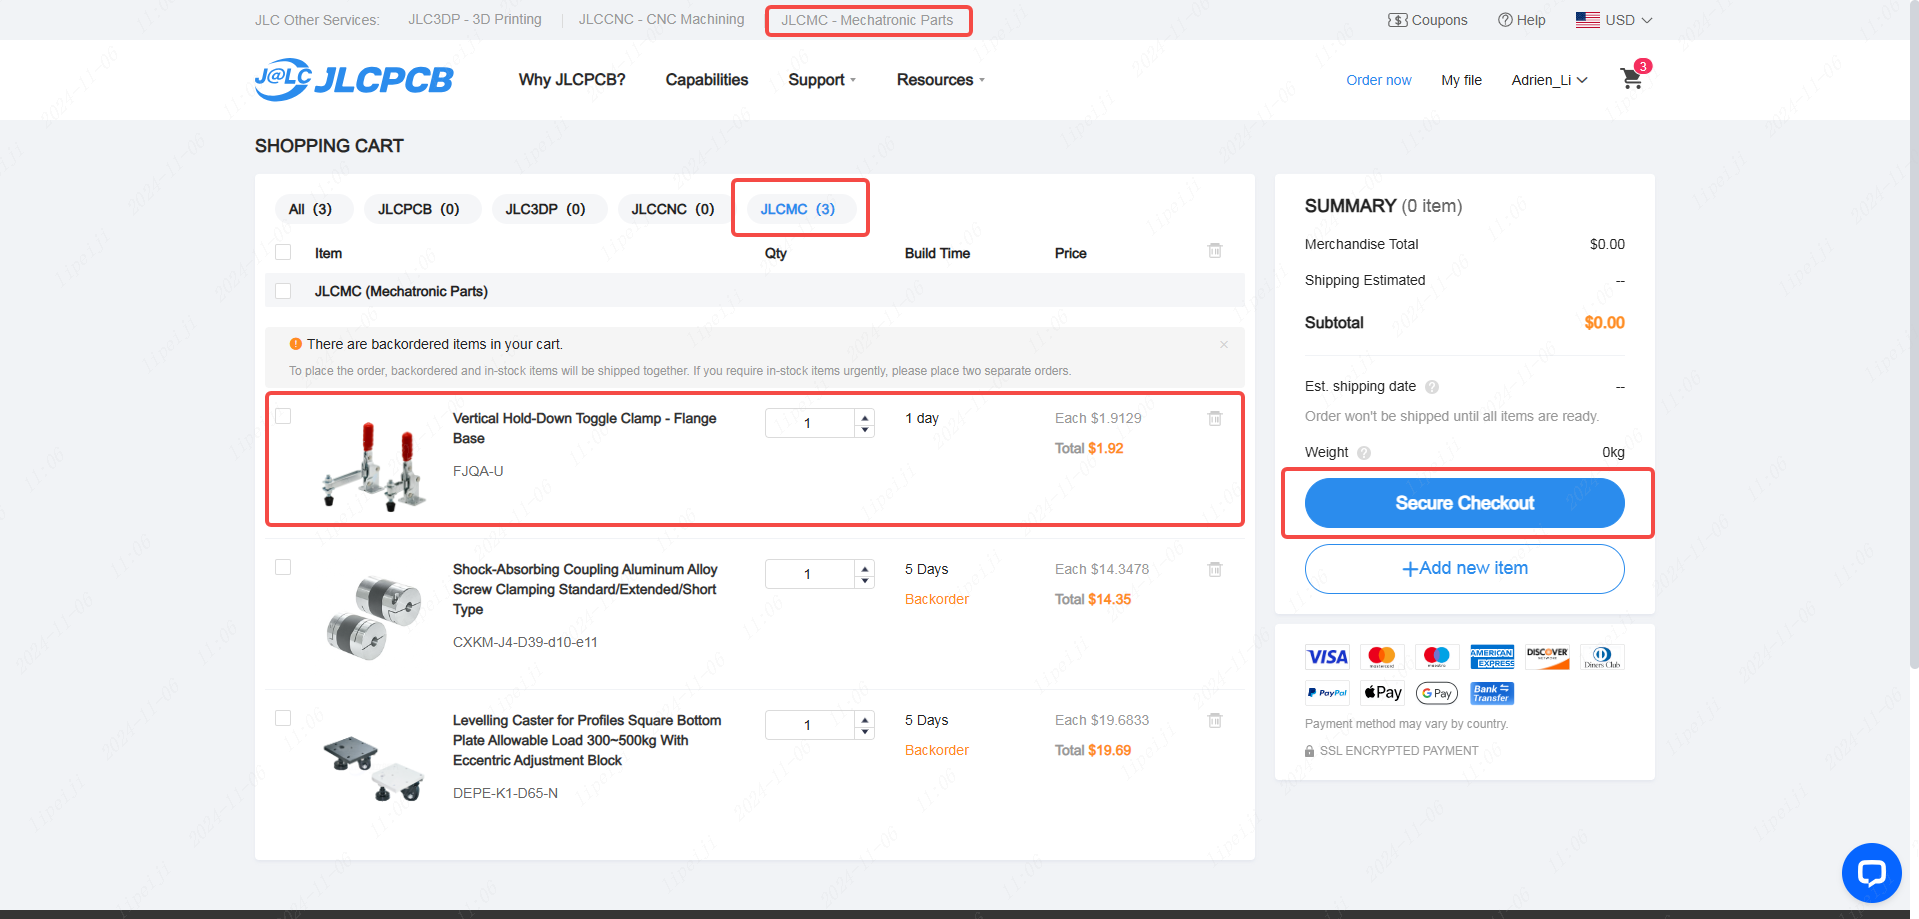Screen dimensions: 1919x919
Task: Open Help from the top bar
Action: (x=1521, y=20)
